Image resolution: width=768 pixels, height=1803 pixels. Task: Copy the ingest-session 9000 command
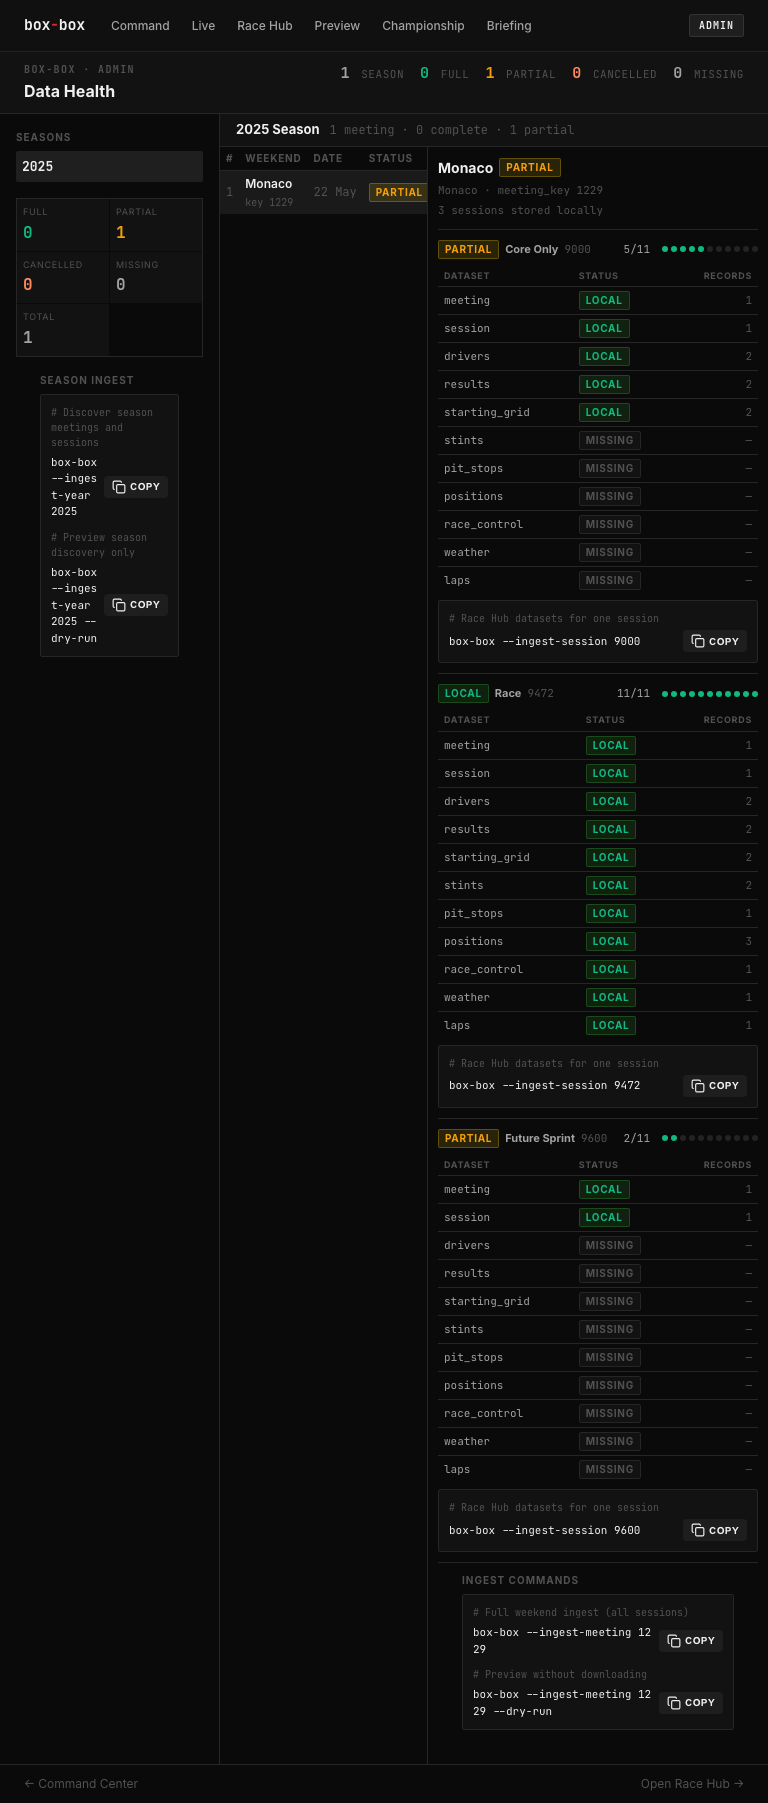(715, 641)
